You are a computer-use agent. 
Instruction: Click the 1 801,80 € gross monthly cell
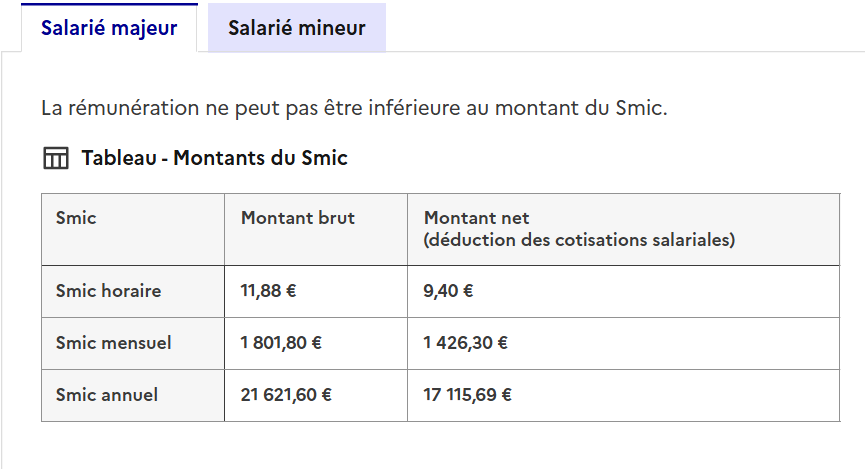click(316, 343)
